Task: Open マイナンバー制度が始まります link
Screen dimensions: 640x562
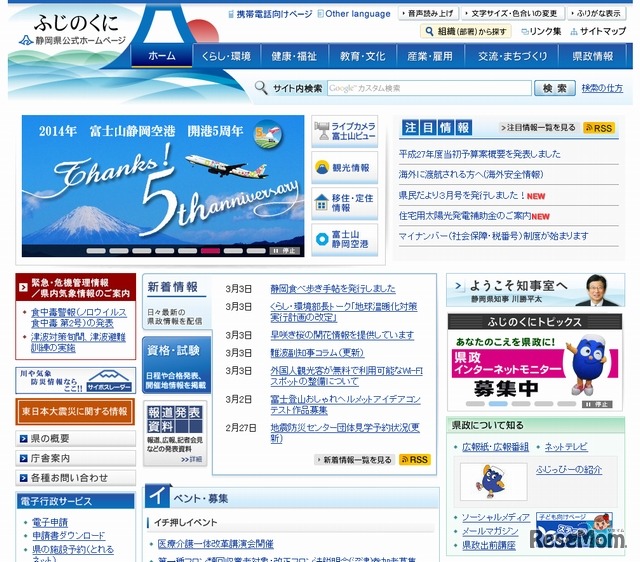Action: tap(493, 236)
